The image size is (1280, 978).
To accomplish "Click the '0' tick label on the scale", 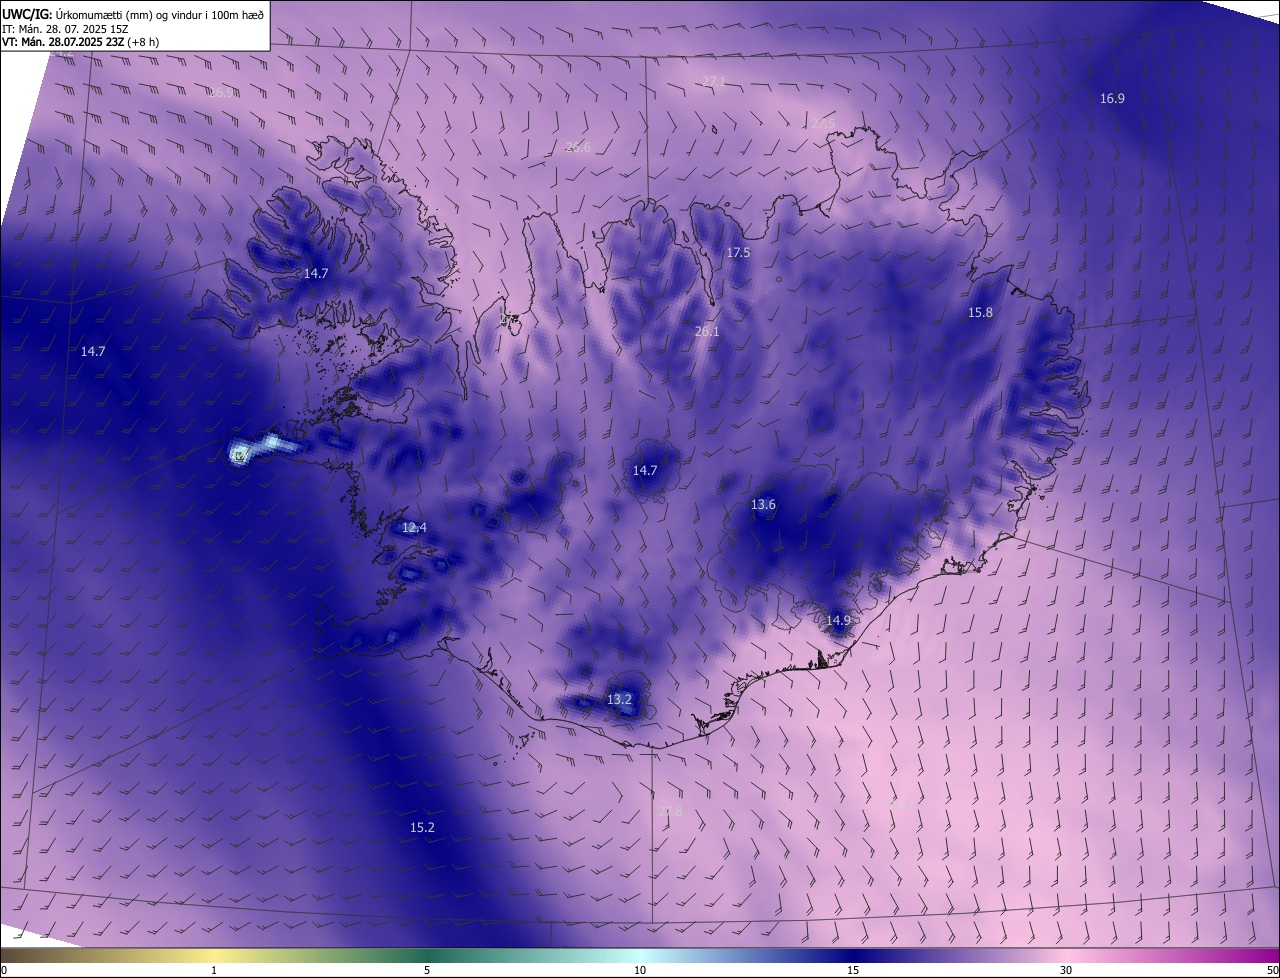I will 4,970.
